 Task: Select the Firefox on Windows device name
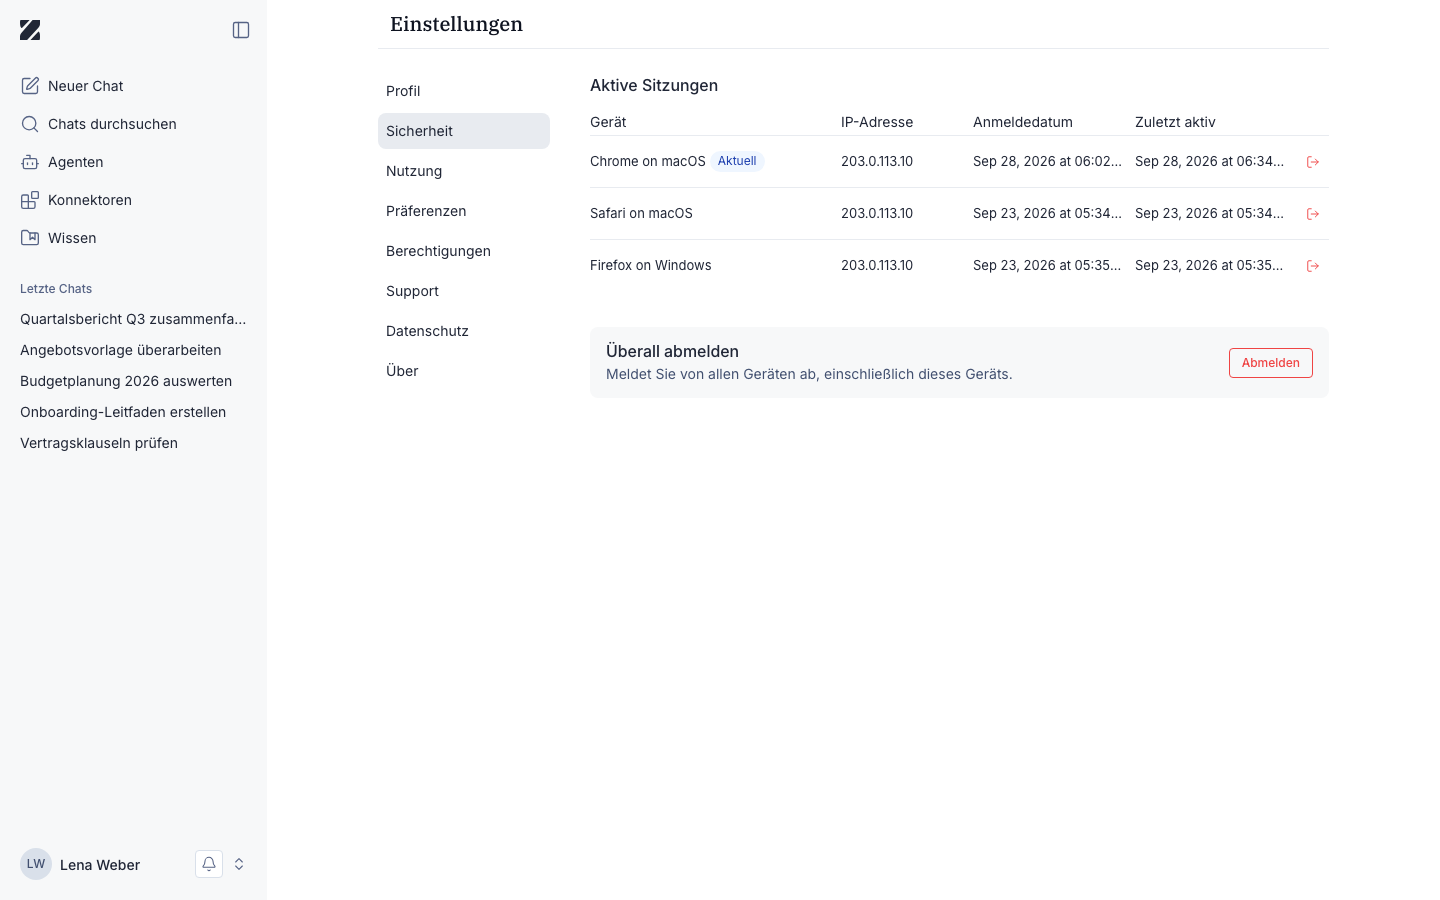point(651,265)
